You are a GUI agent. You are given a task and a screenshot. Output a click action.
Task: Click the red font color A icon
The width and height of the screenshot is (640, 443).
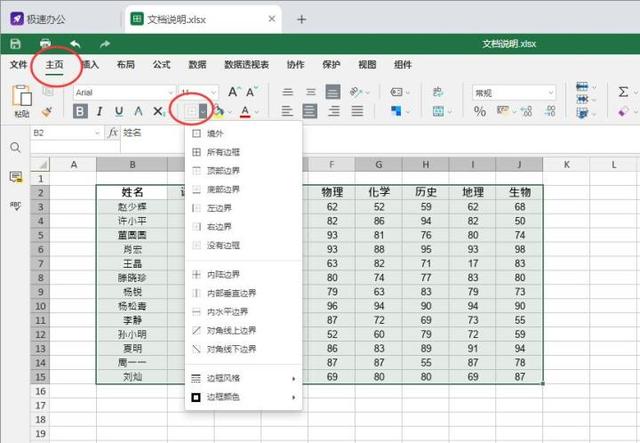click(245, 111)
